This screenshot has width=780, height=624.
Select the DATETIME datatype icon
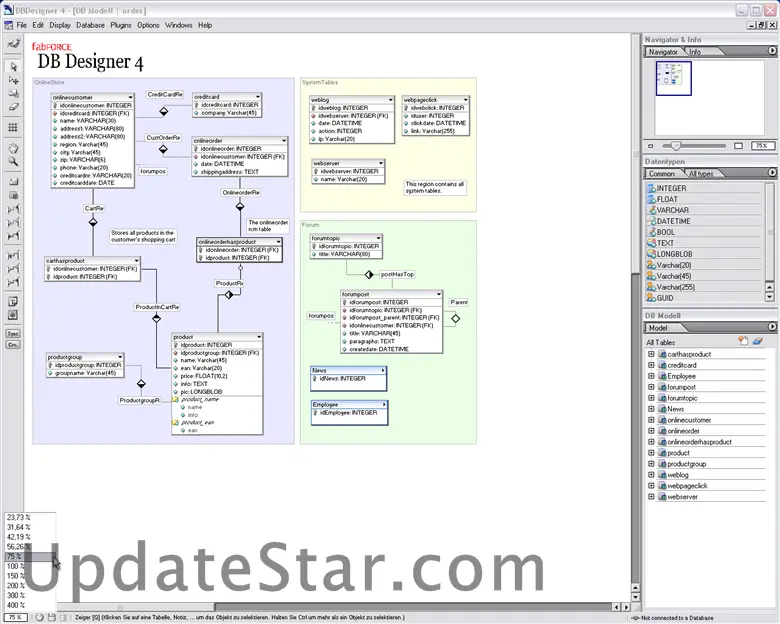pos(651,221)
